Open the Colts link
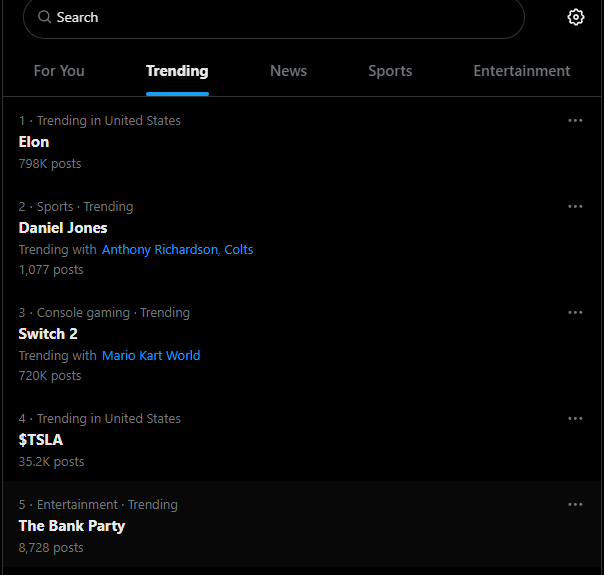This screenshot has height=575, width=604. [x=239, y=250]
